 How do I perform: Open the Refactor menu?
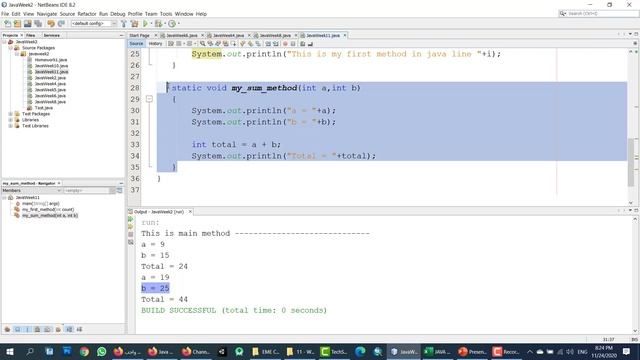coord(87,14)
